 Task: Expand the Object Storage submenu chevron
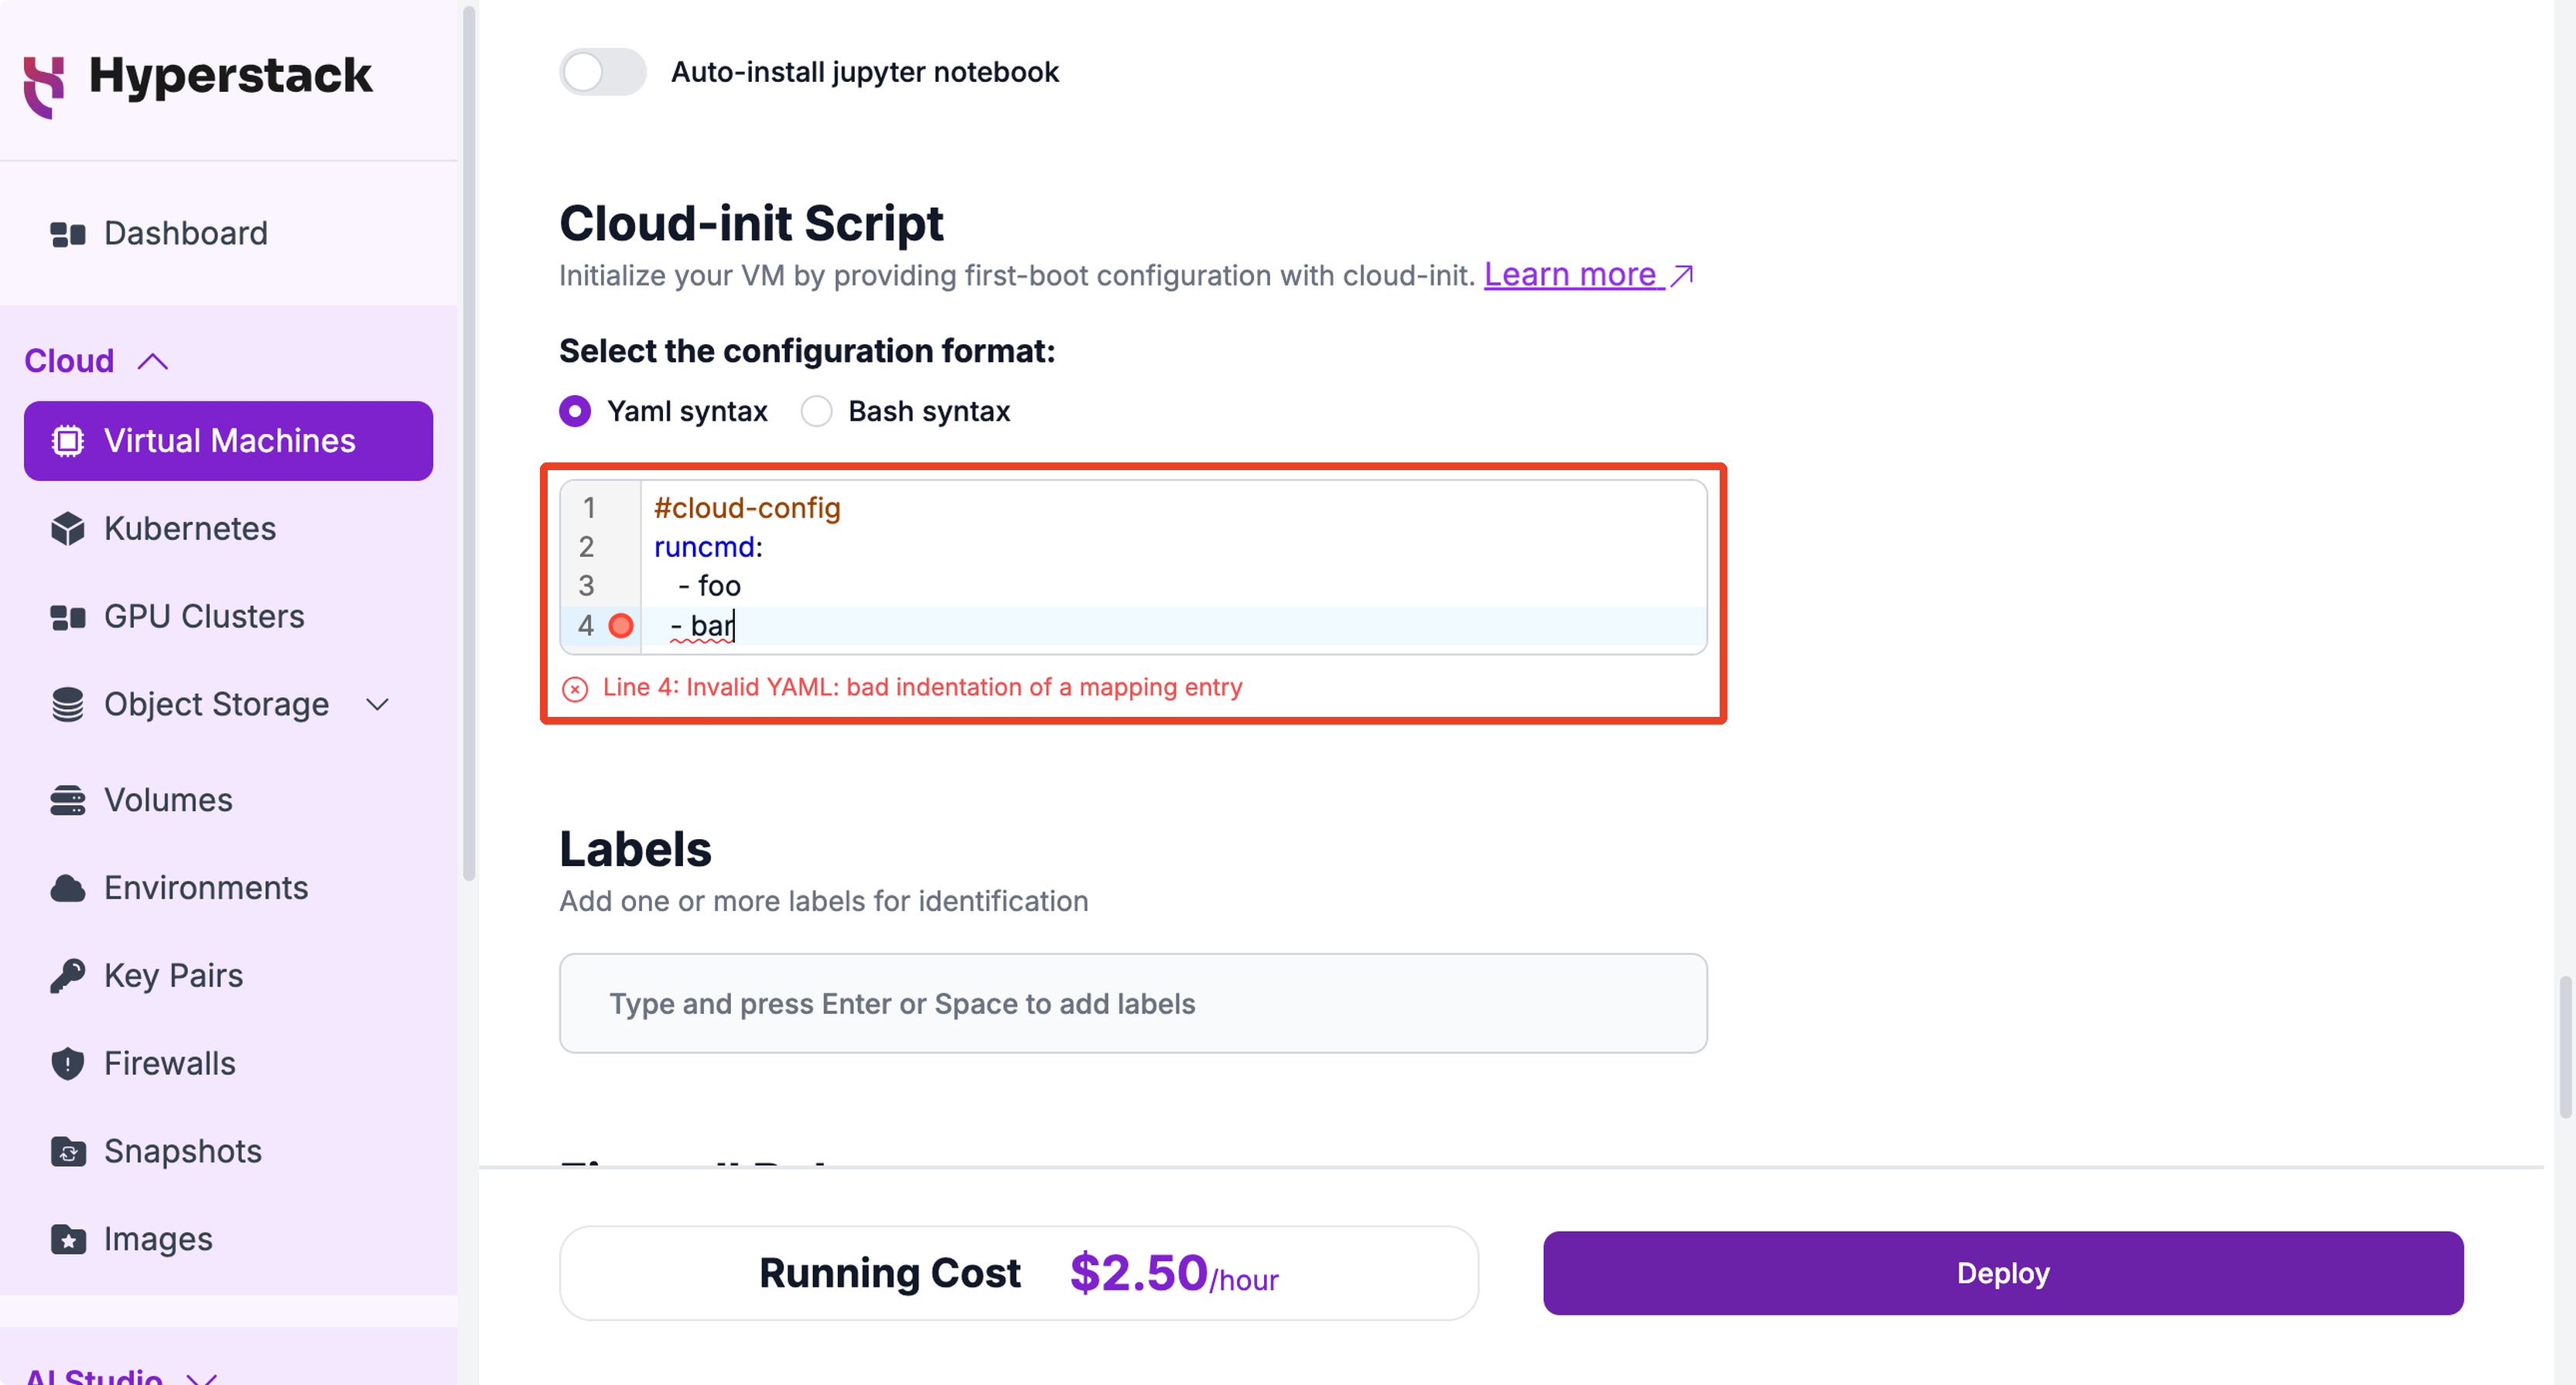(x=377, y=705)
